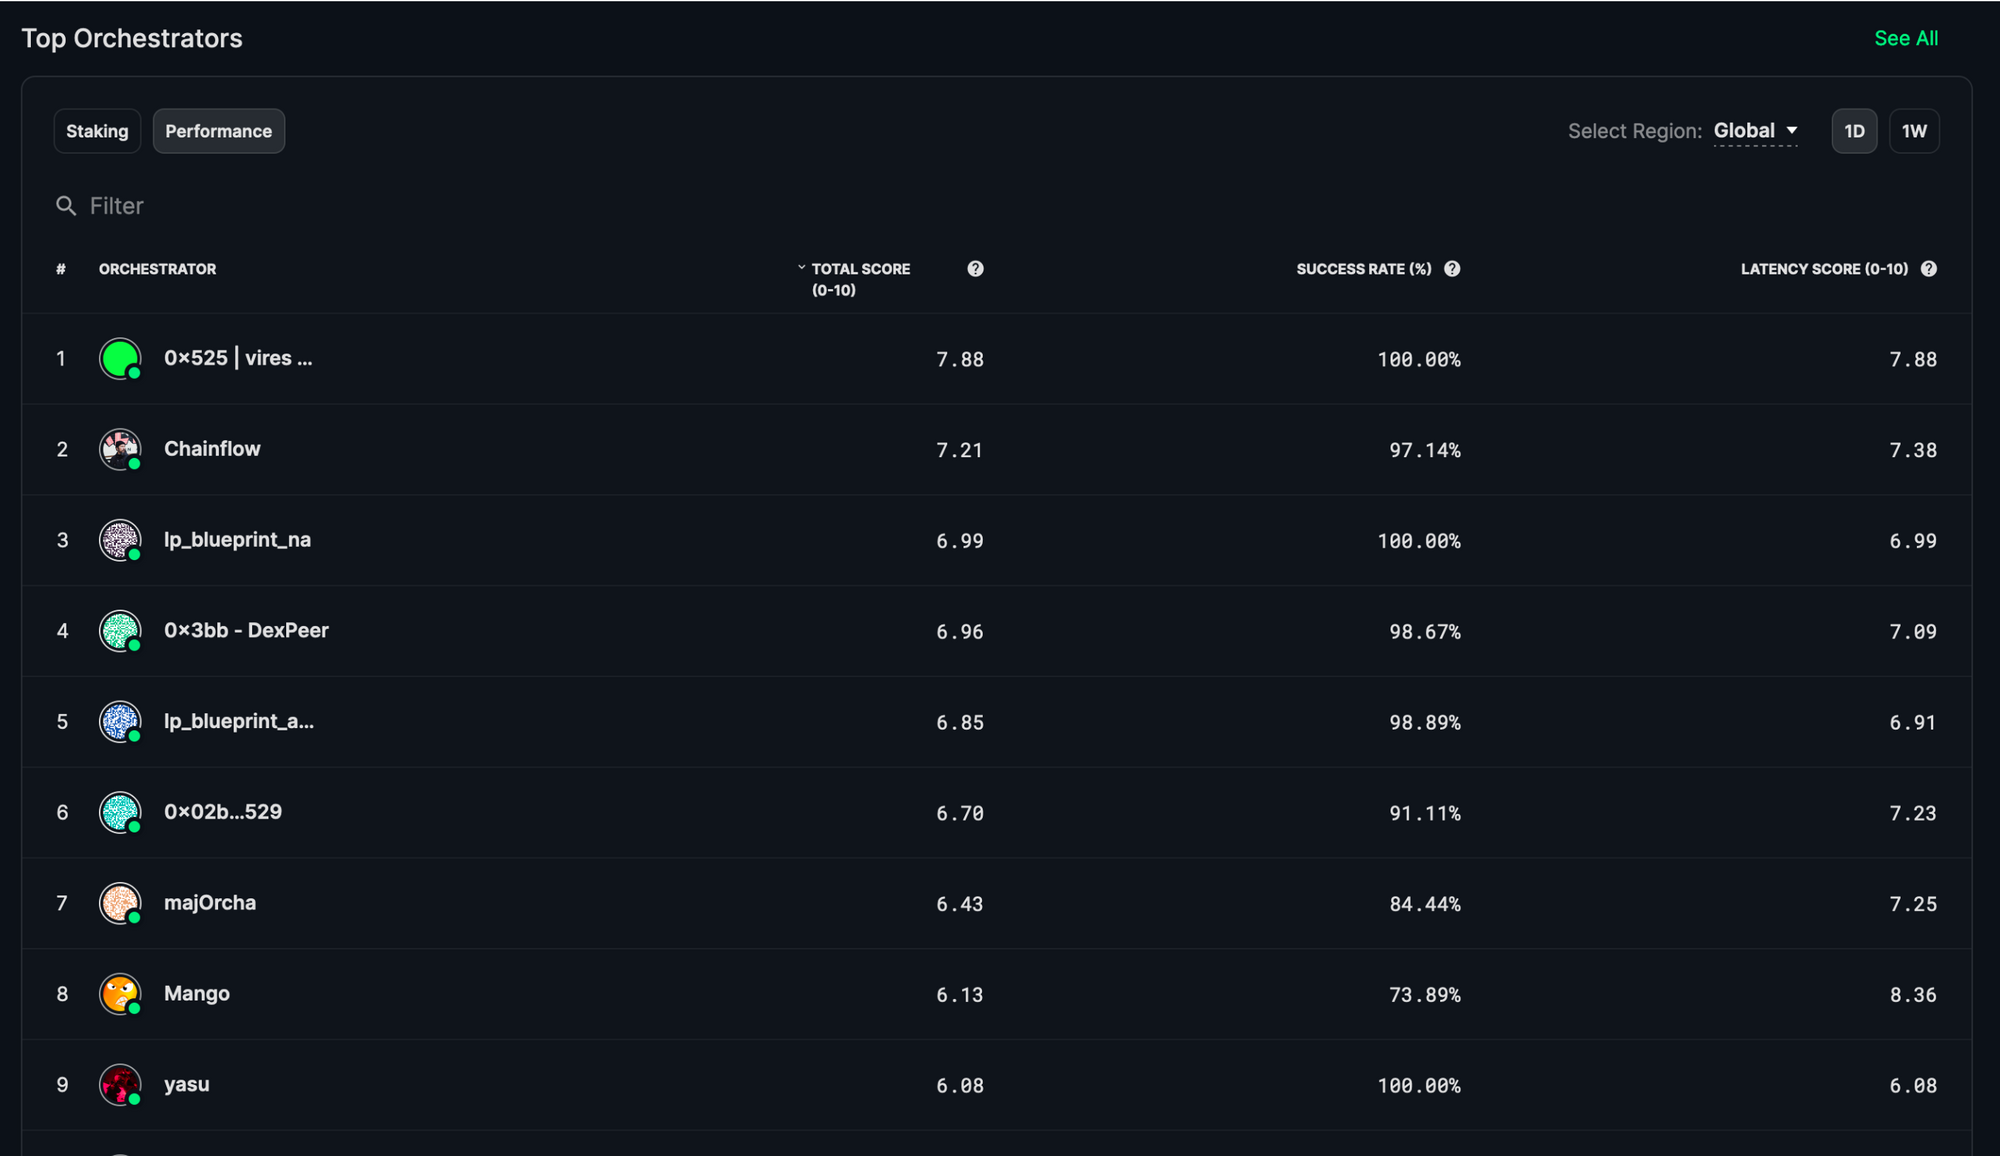Viewport: 2000px width, 1156px height.
Task: Click the yasu orchestrator avatar icon
Action: 120,1084
